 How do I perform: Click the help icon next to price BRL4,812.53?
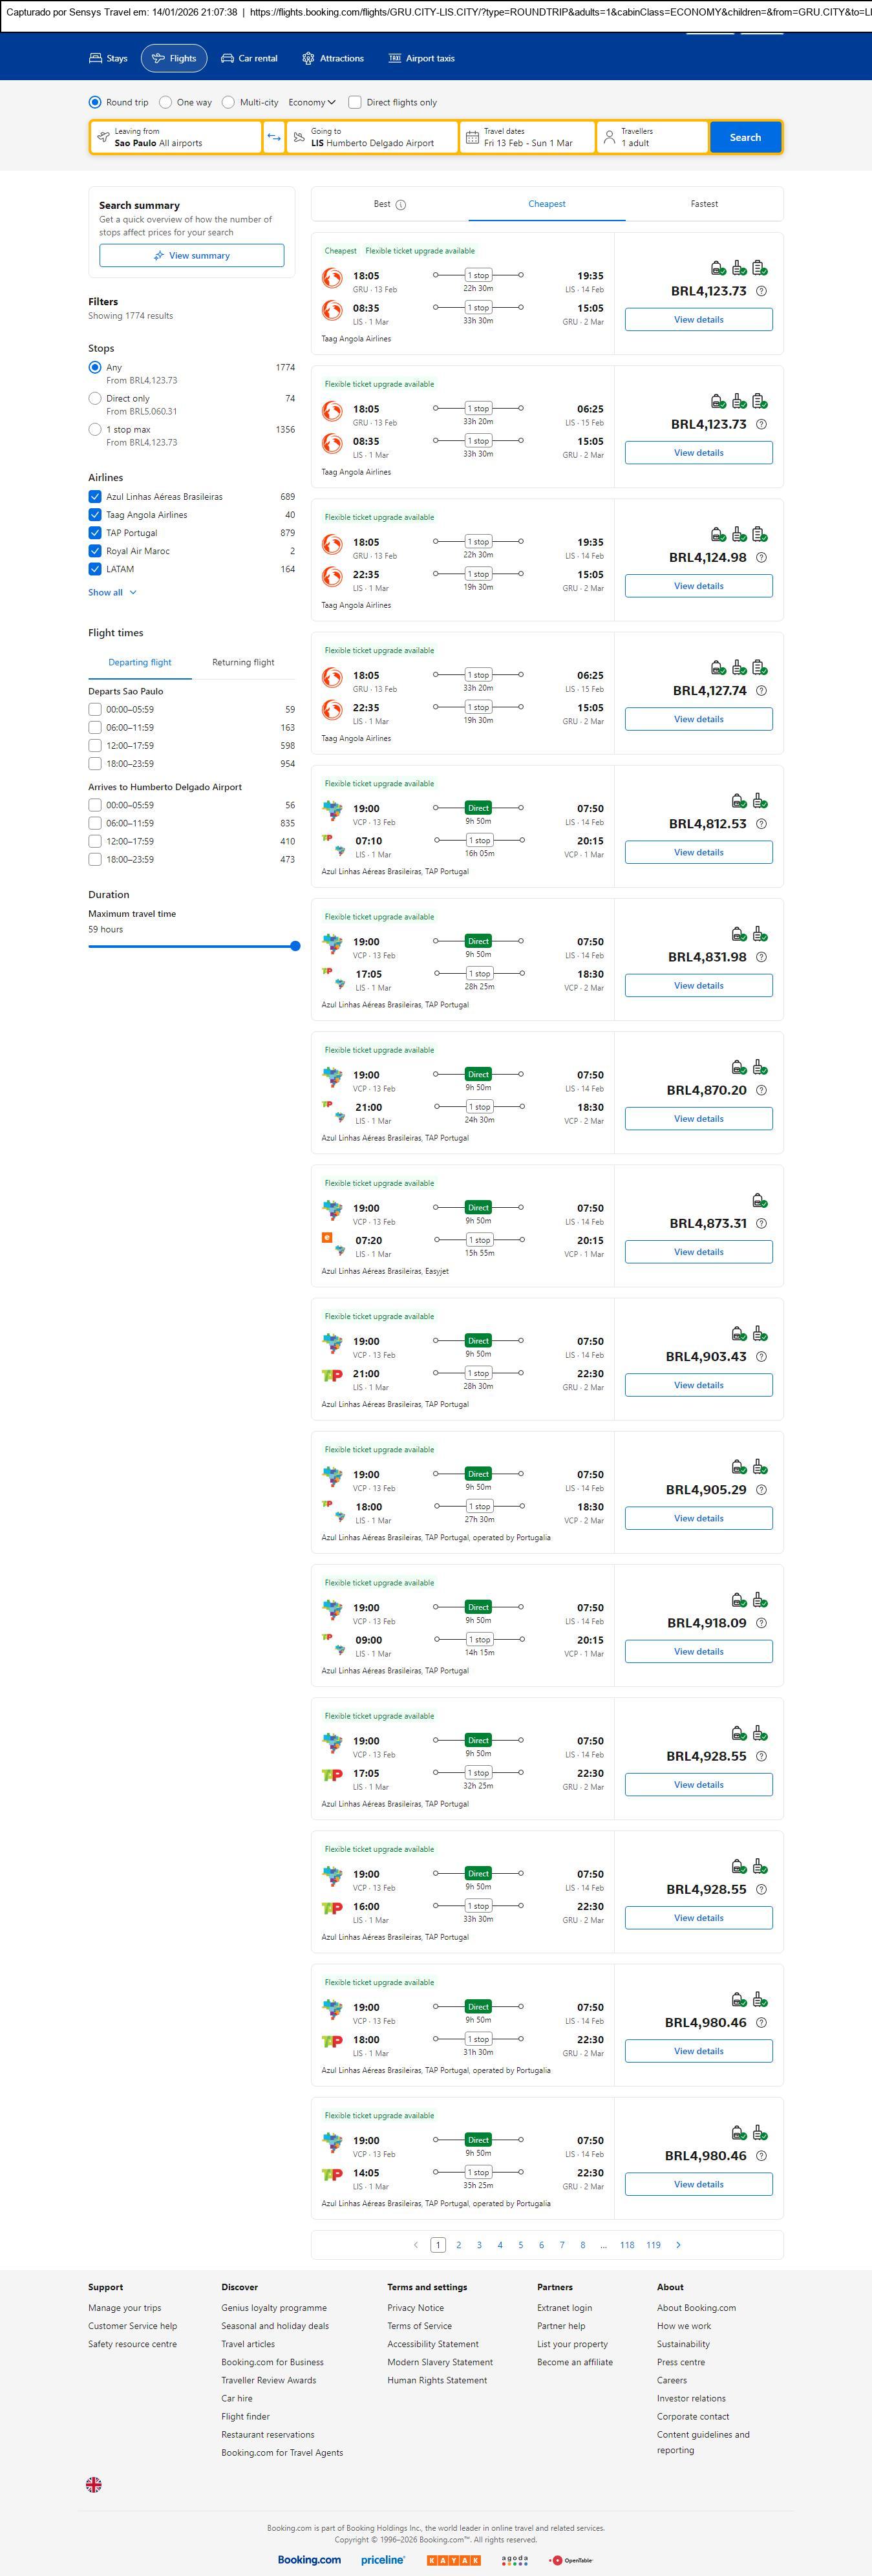[x=761, y=824]
